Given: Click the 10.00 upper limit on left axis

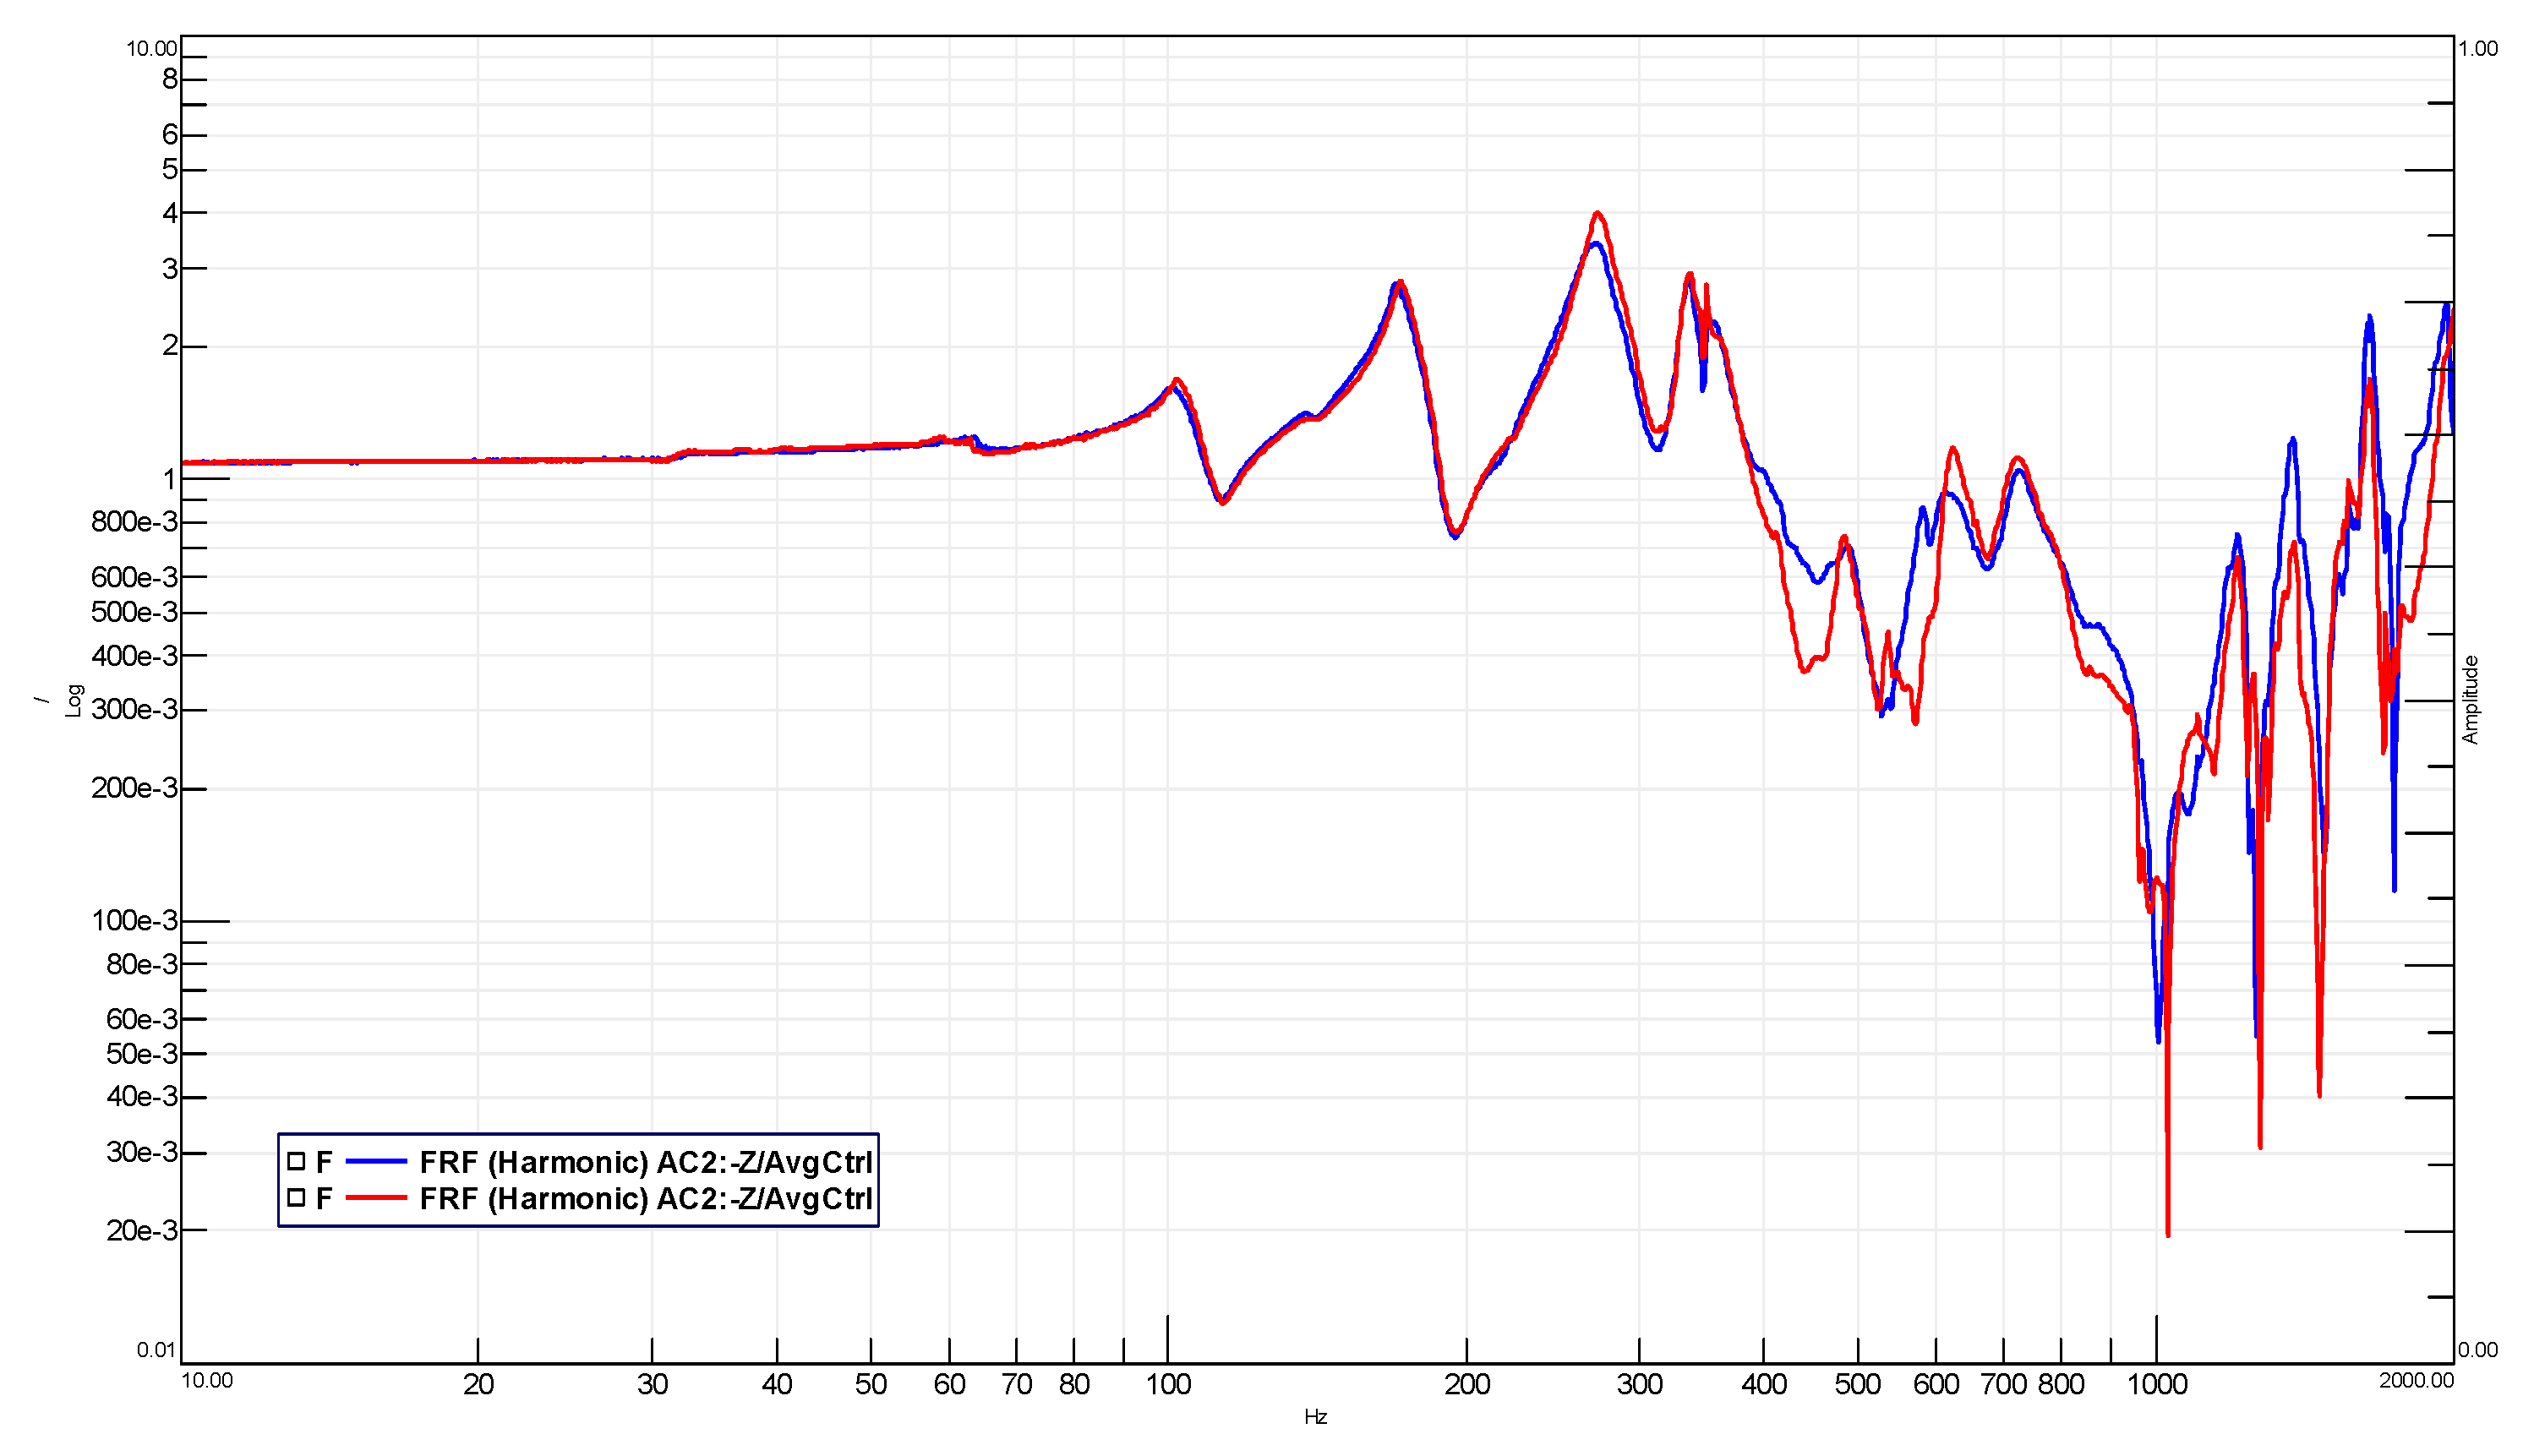Looking at the screenshot, I should tap(151, 49).
